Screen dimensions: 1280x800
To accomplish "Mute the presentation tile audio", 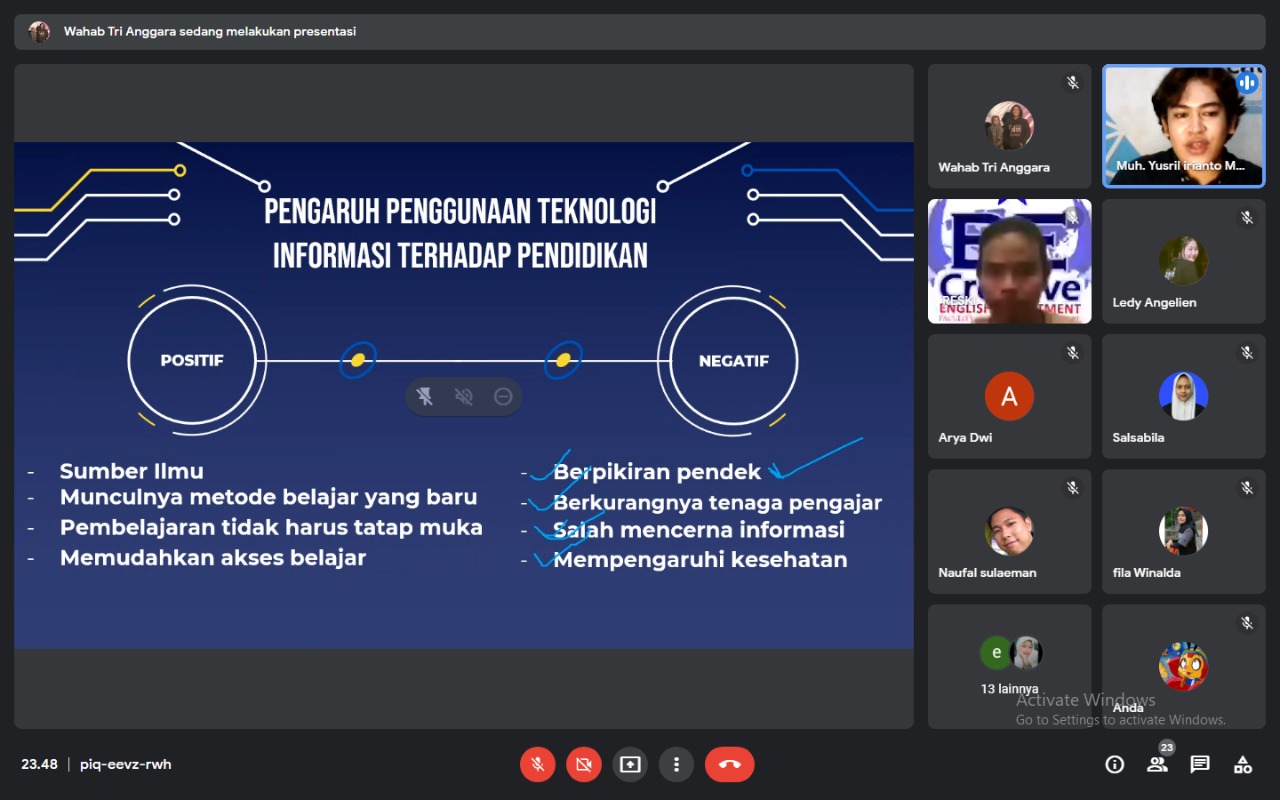I will (x=464, y=396).
